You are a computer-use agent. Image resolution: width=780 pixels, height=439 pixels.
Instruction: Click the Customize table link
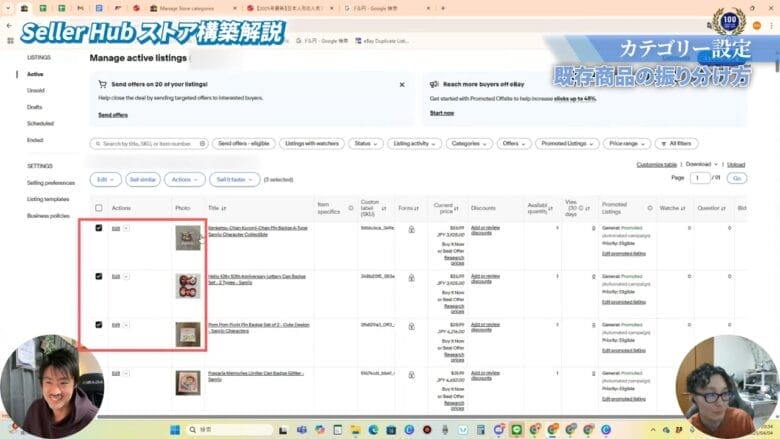[x=657, y=165]
